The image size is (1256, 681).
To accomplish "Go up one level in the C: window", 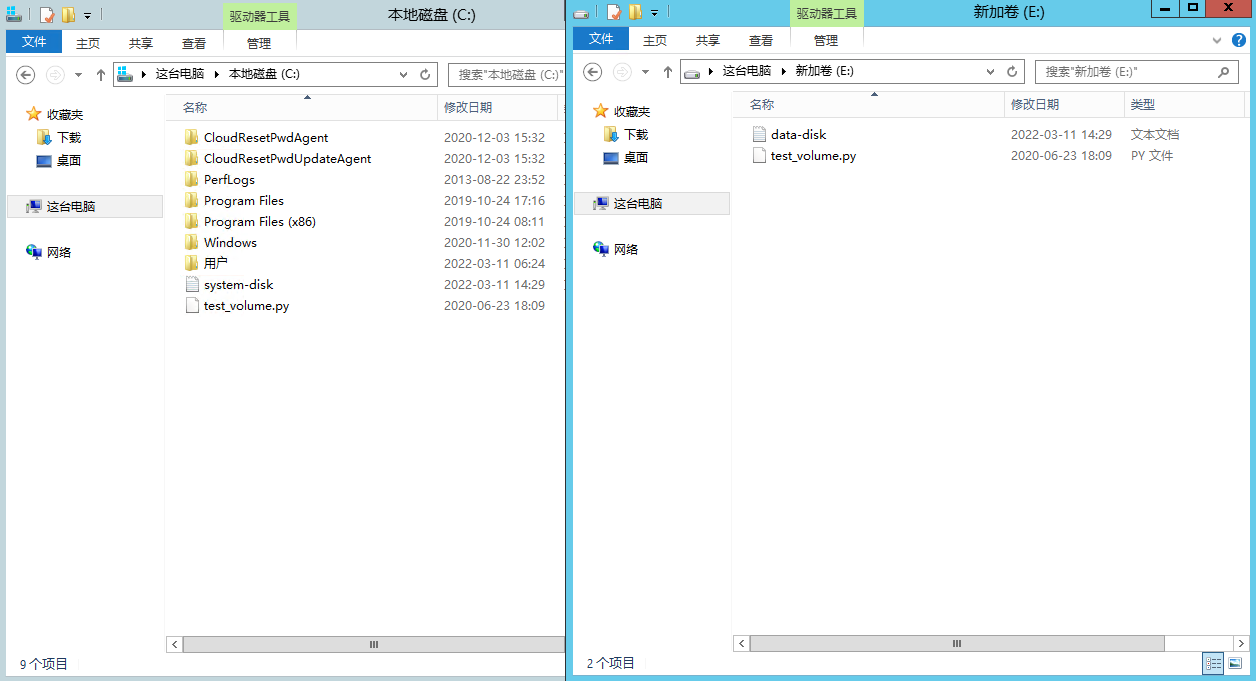I will 100,75.
